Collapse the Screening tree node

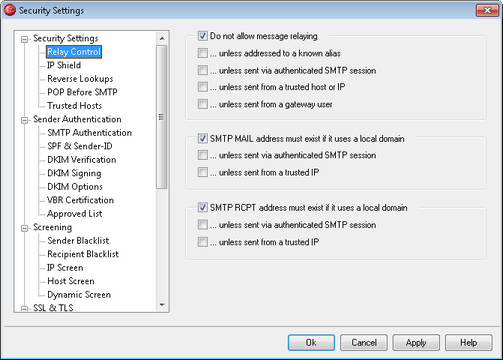coord(24,228)
